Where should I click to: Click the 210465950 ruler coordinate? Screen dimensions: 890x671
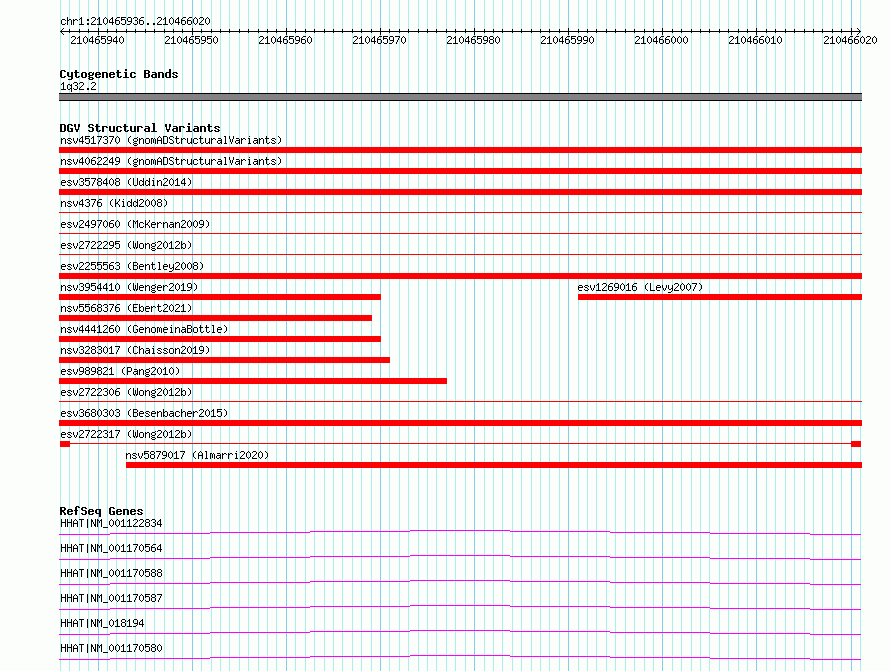(x=191, y=40)
